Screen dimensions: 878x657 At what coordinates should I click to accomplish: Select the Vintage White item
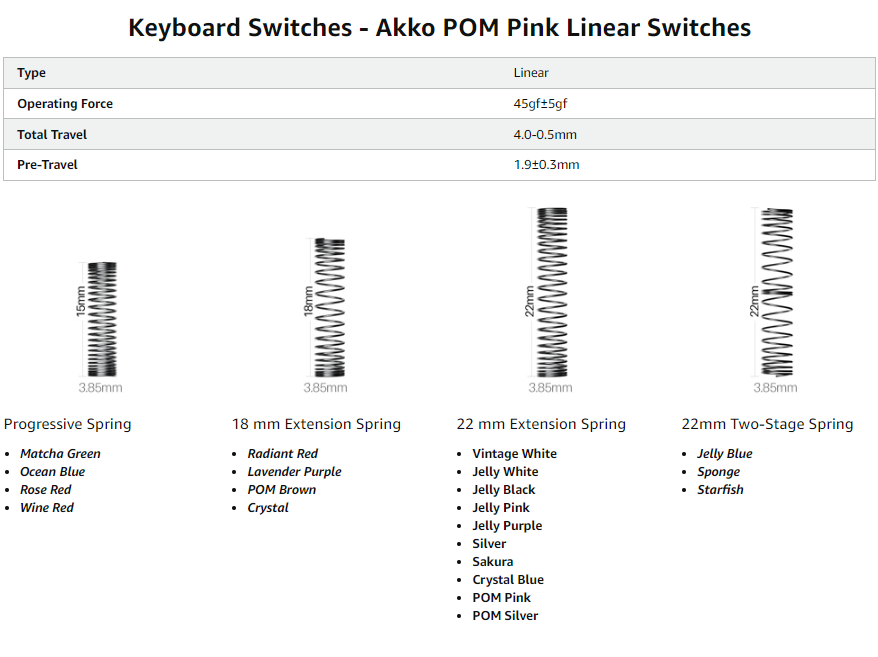coord(515,454)
